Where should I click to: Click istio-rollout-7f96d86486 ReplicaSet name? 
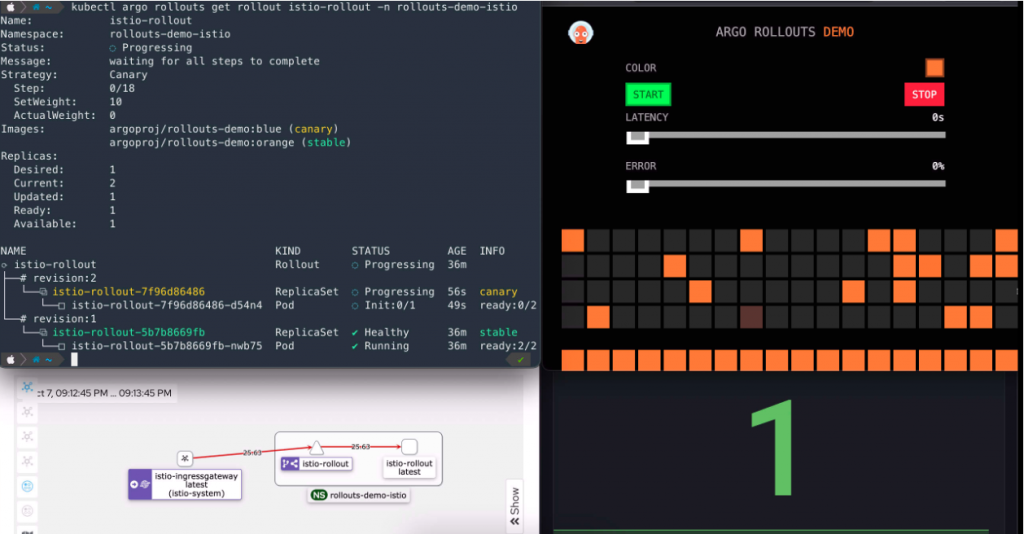click(129, 292)
